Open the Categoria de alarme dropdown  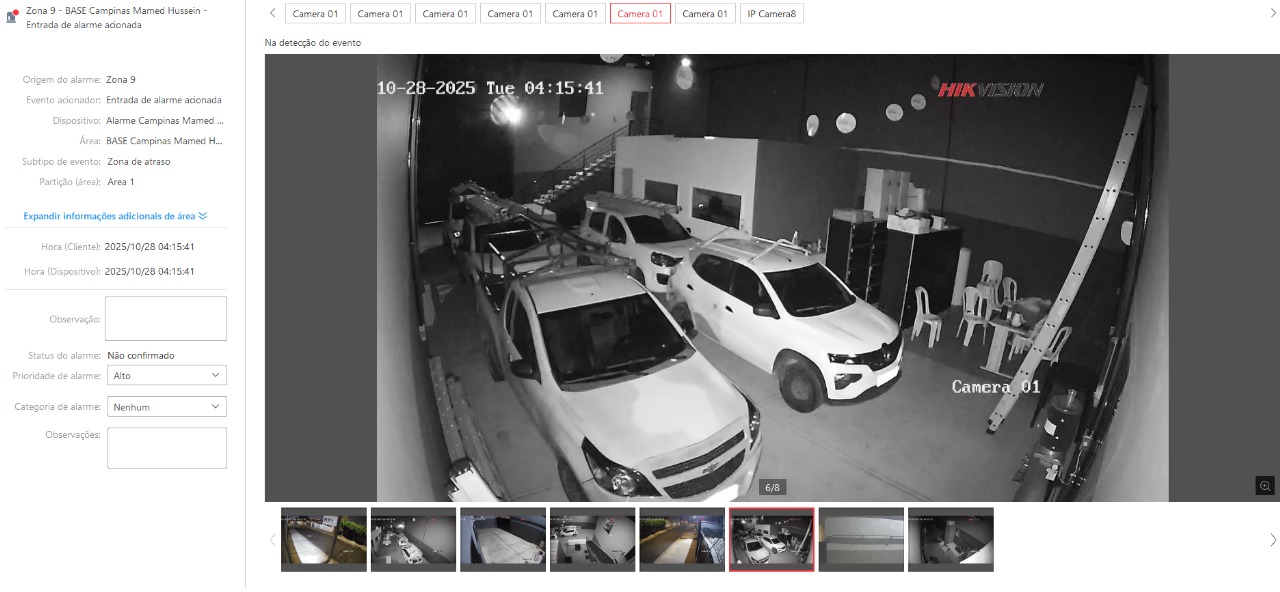[x=166, y=407]
